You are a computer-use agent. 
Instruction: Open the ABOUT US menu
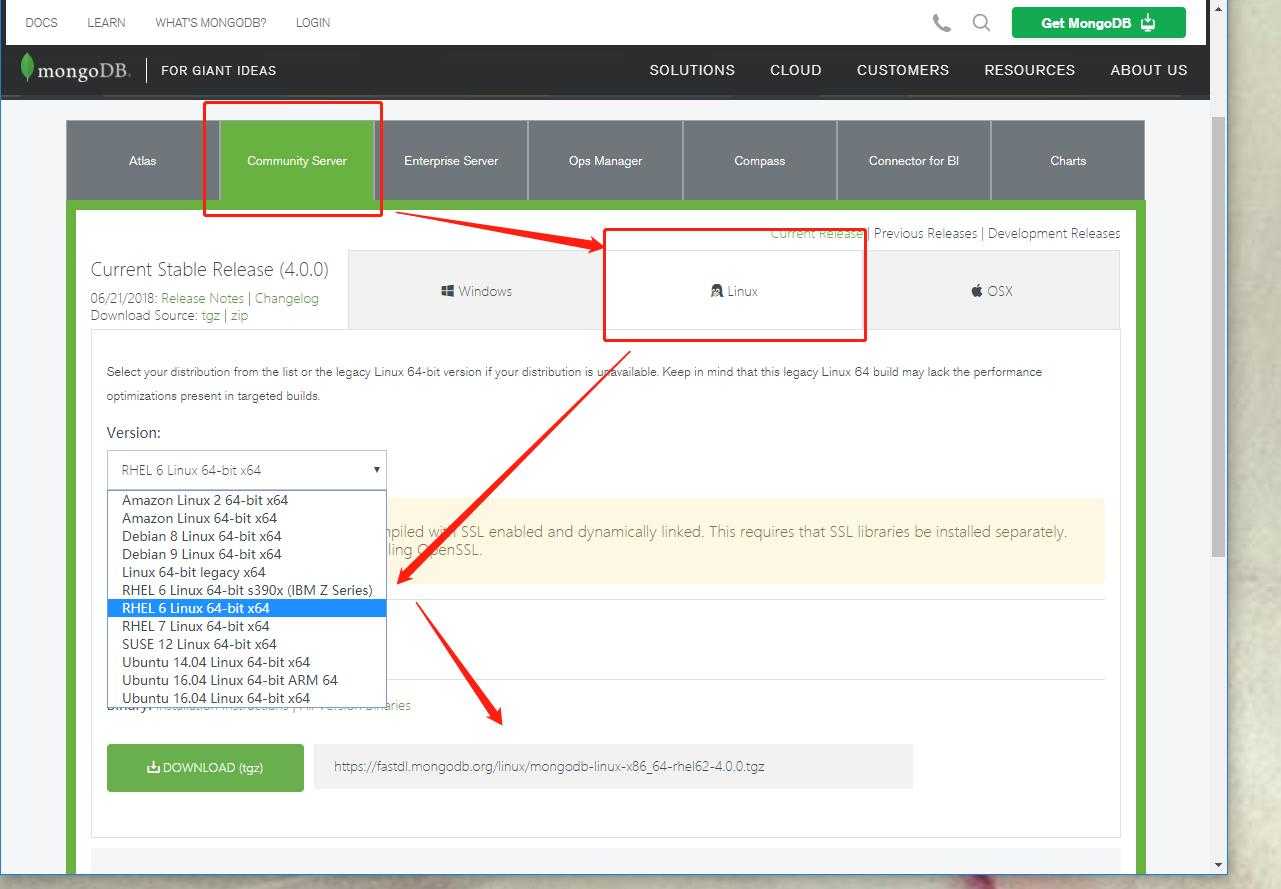[1149, 70]
